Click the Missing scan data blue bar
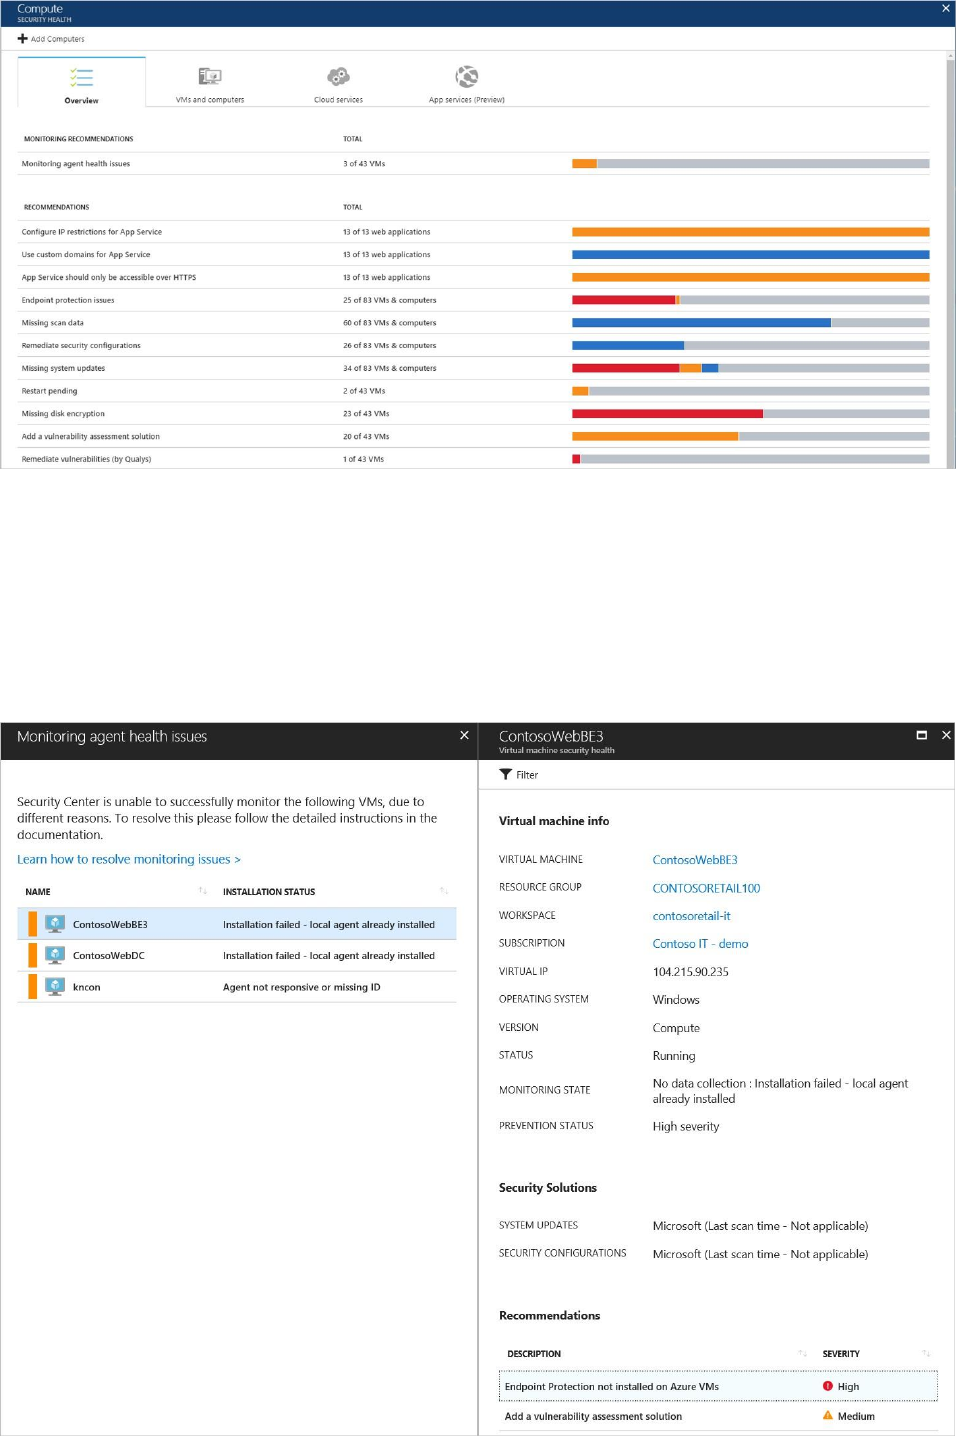956x1436 pixels. click(x=701, y=323)
